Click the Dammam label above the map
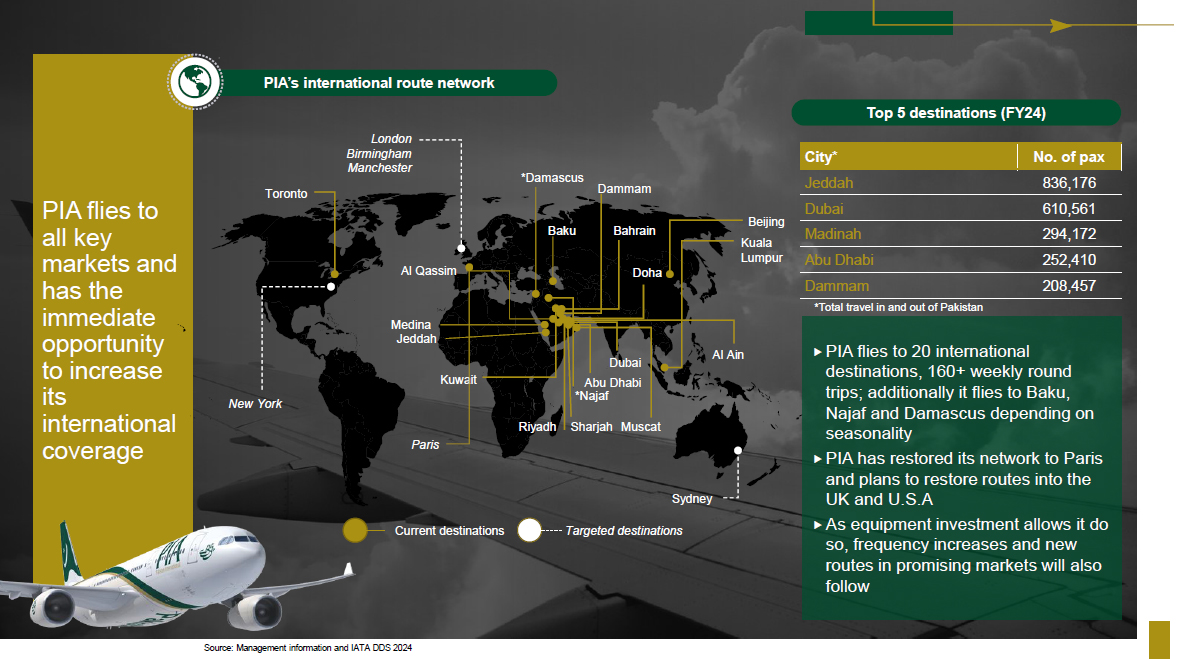Image resolution: width=1177 pixels, height=659 pixels. coord(624,188)
